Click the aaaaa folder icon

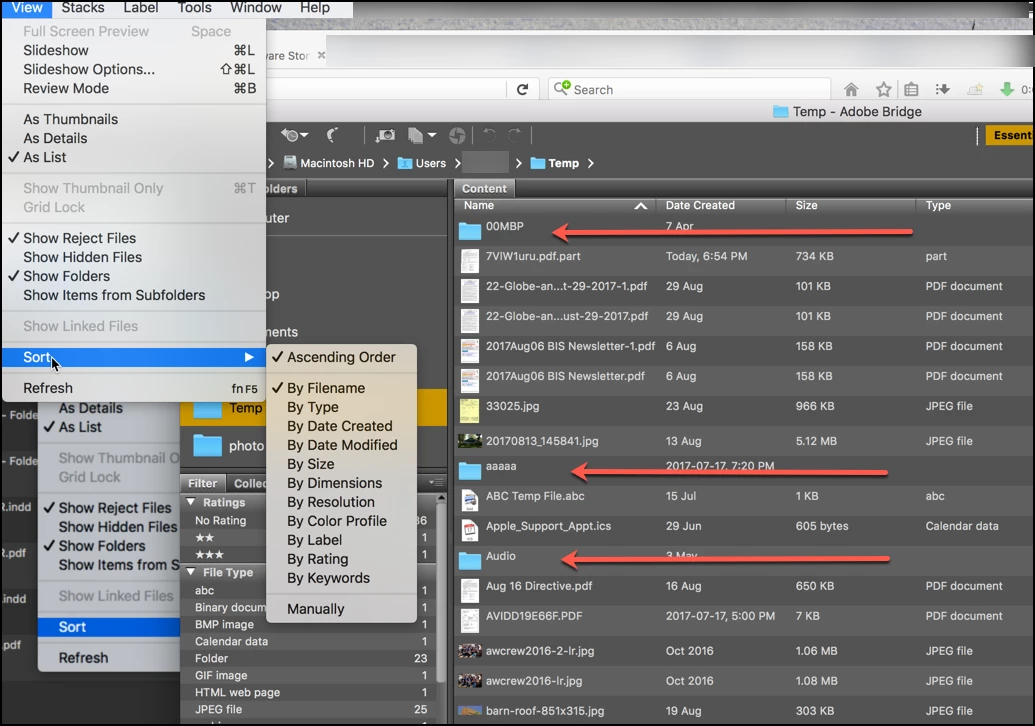click(470, 470)
